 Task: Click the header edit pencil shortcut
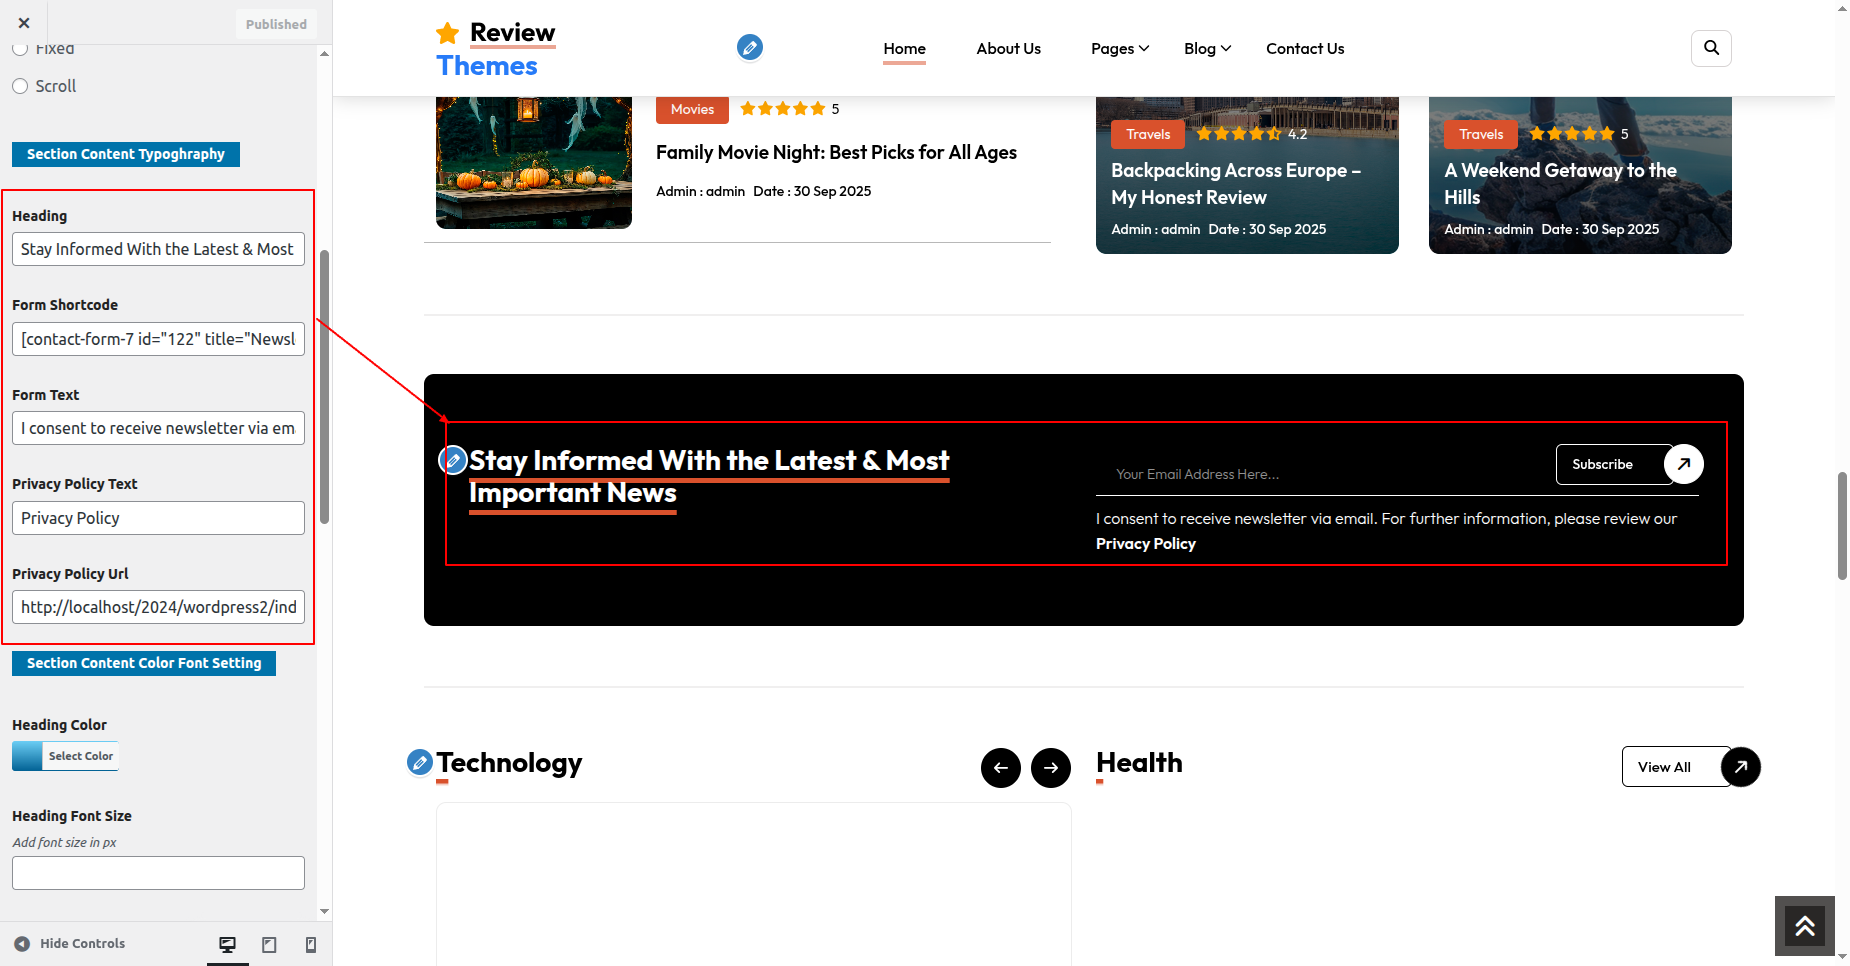[x=749, y=47]
